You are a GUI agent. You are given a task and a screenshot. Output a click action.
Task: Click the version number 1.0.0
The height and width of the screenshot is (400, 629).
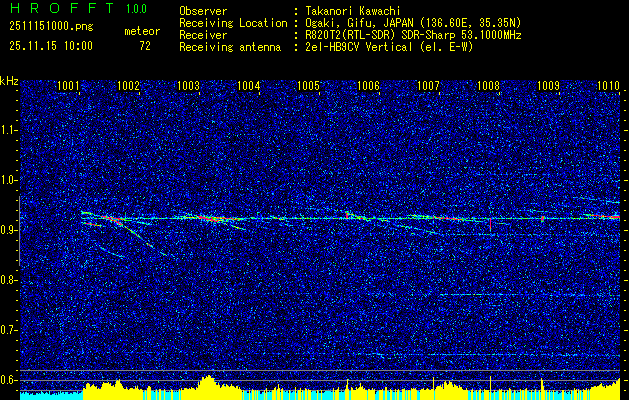(136, 9)
